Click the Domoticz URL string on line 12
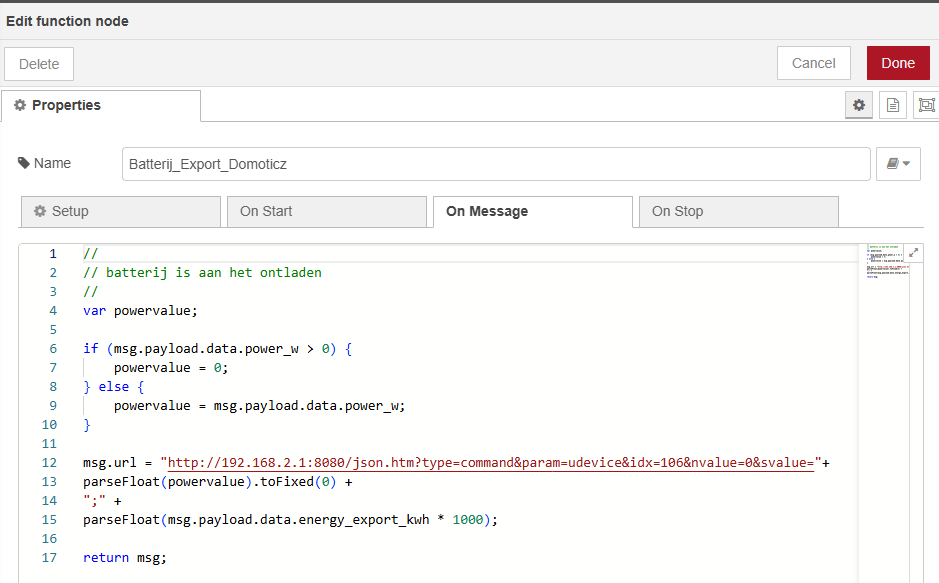939x583 pixels. (490, 463)
